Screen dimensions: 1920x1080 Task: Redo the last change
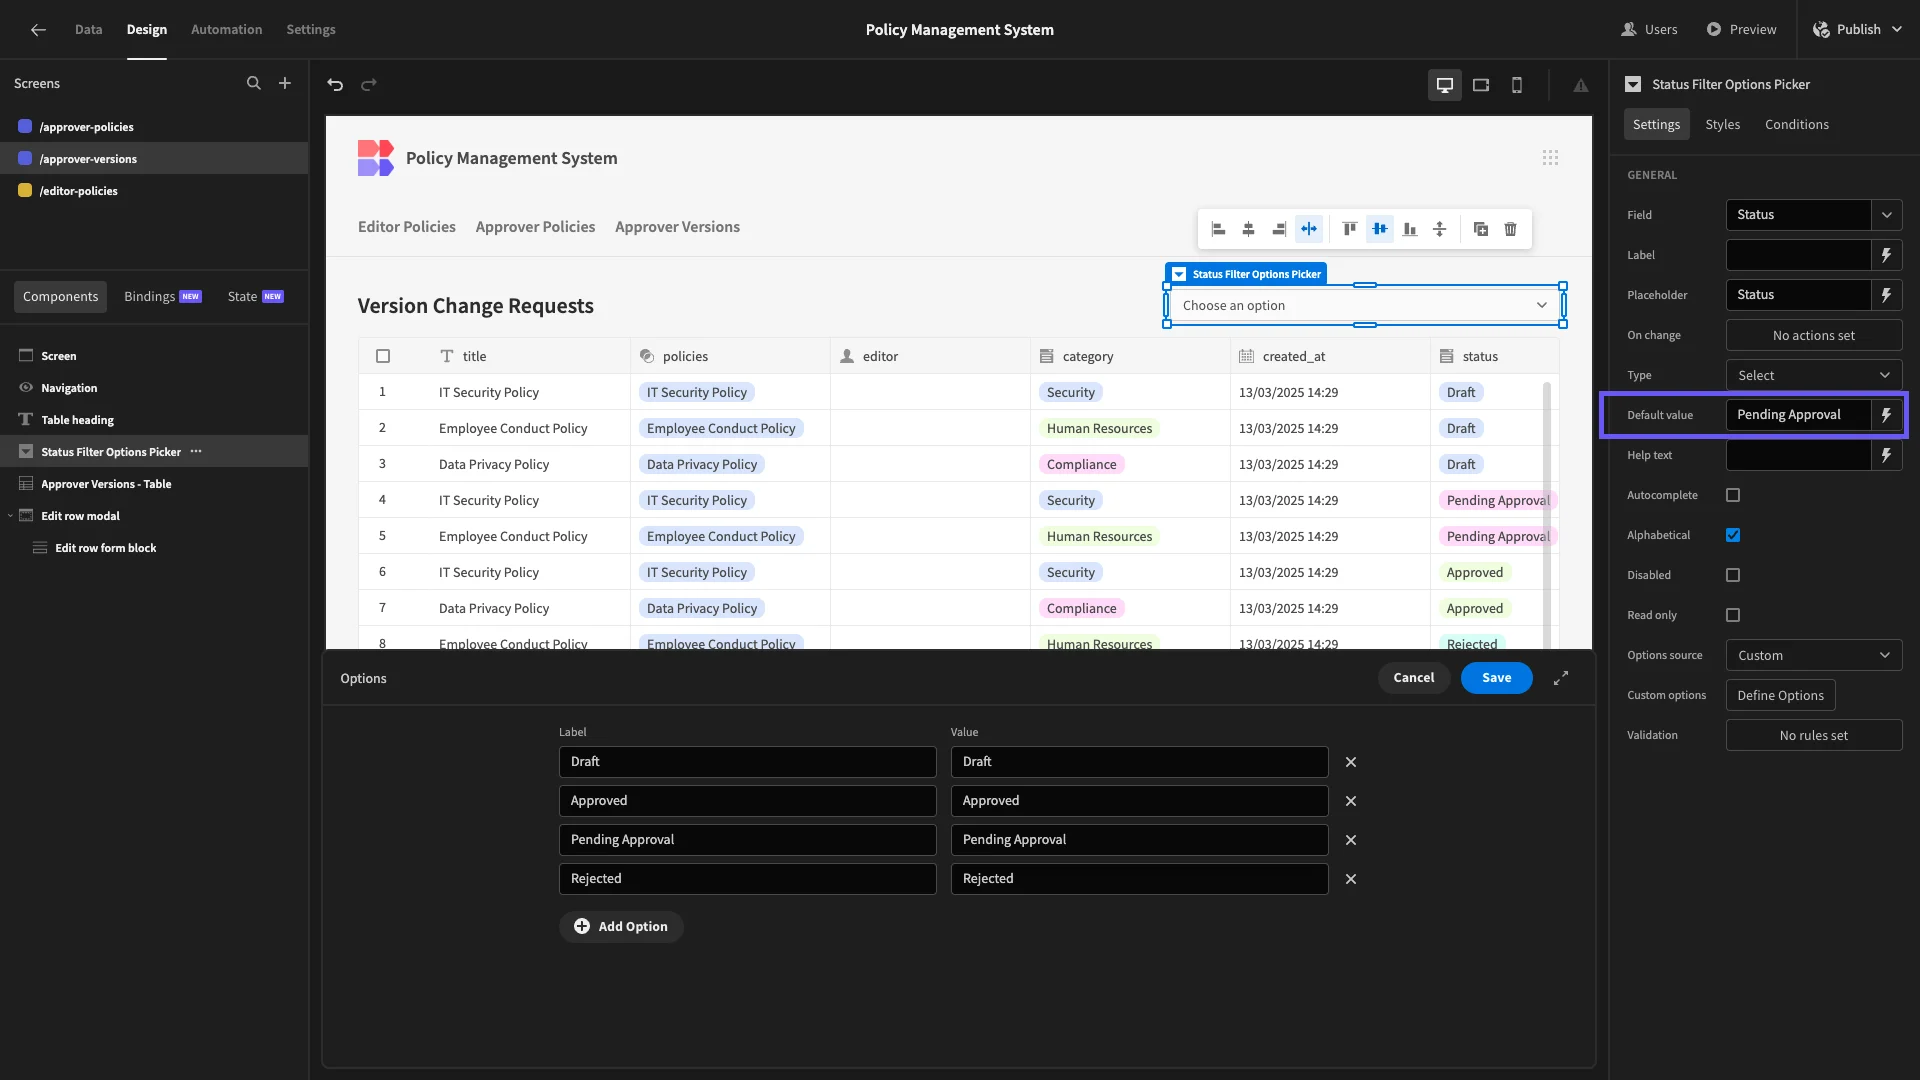tap(369, 85)
